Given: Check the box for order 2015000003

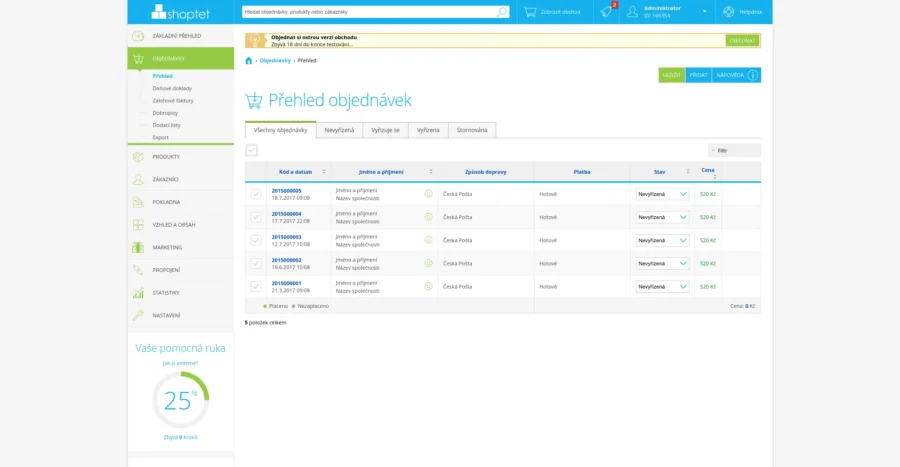Looking at the screenshot, I should (255, 240).
